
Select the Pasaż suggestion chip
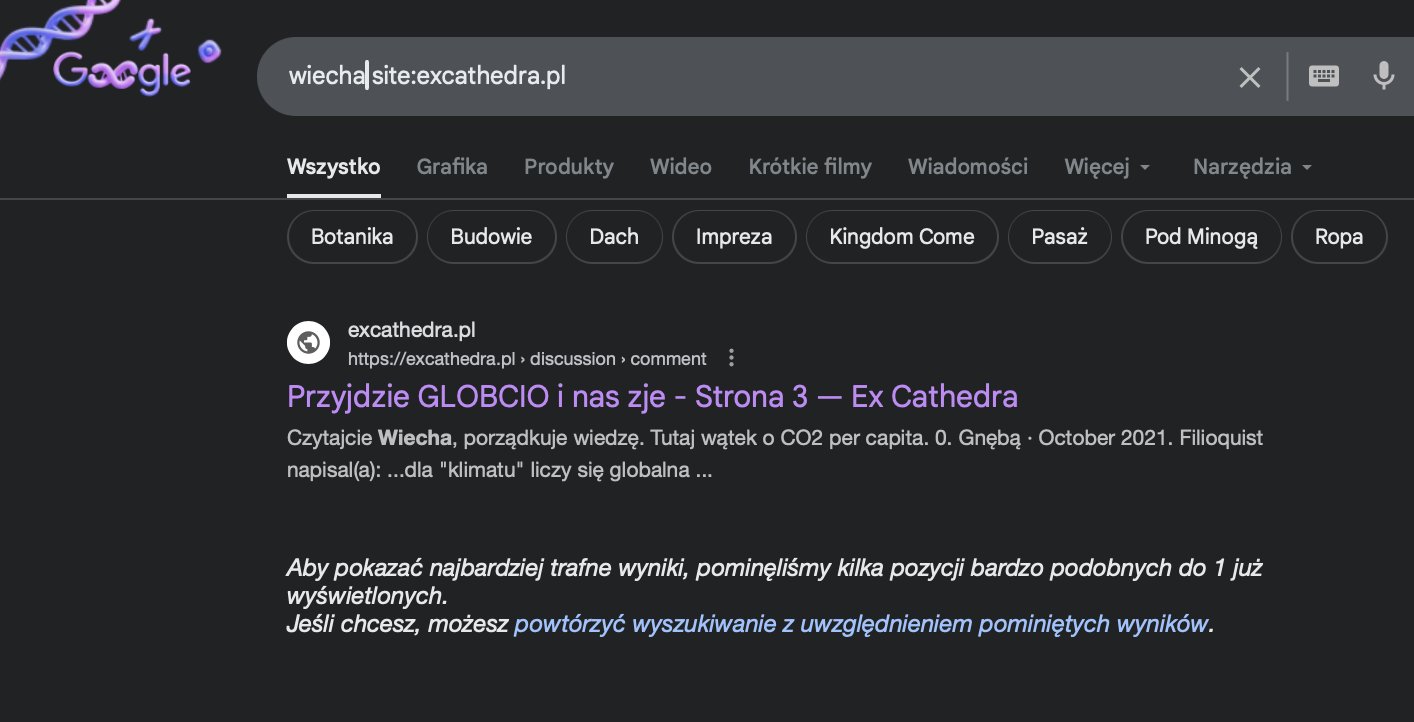[x=1060, y=237]
